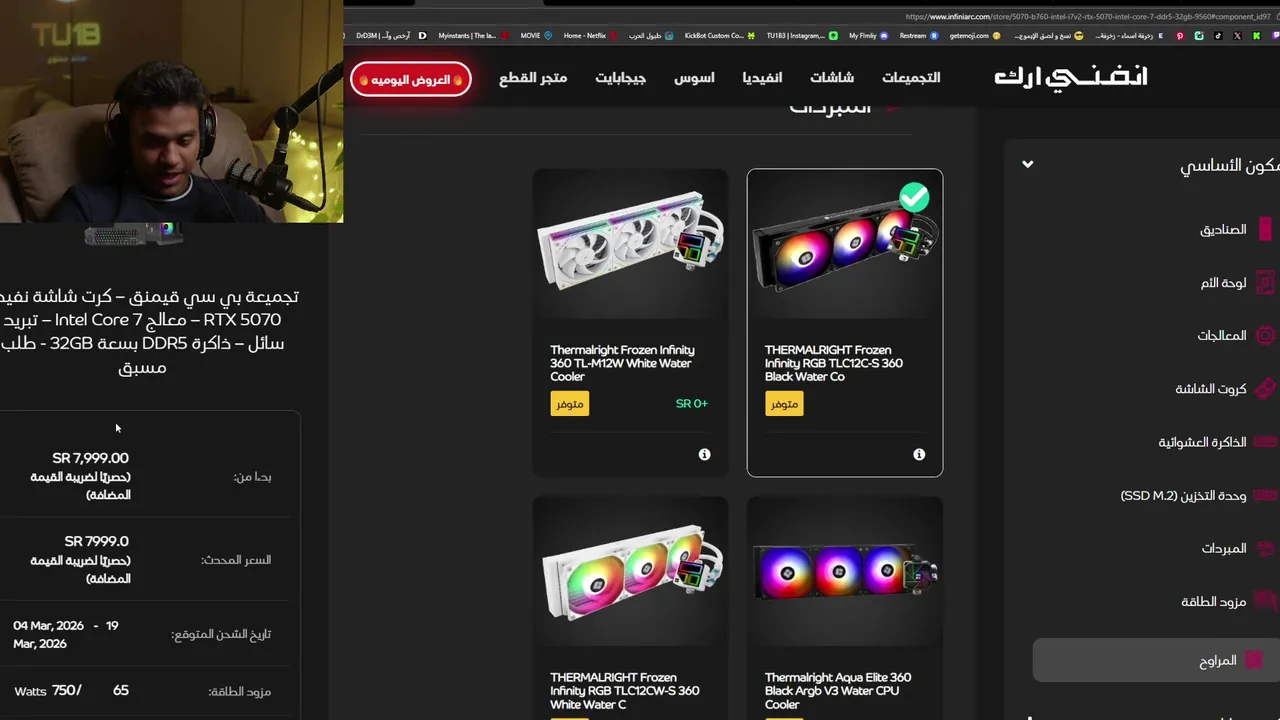Collapse the main component (المكون الأساسي) section
This screenshot has width=1280, height=720.
point(1027,164)
